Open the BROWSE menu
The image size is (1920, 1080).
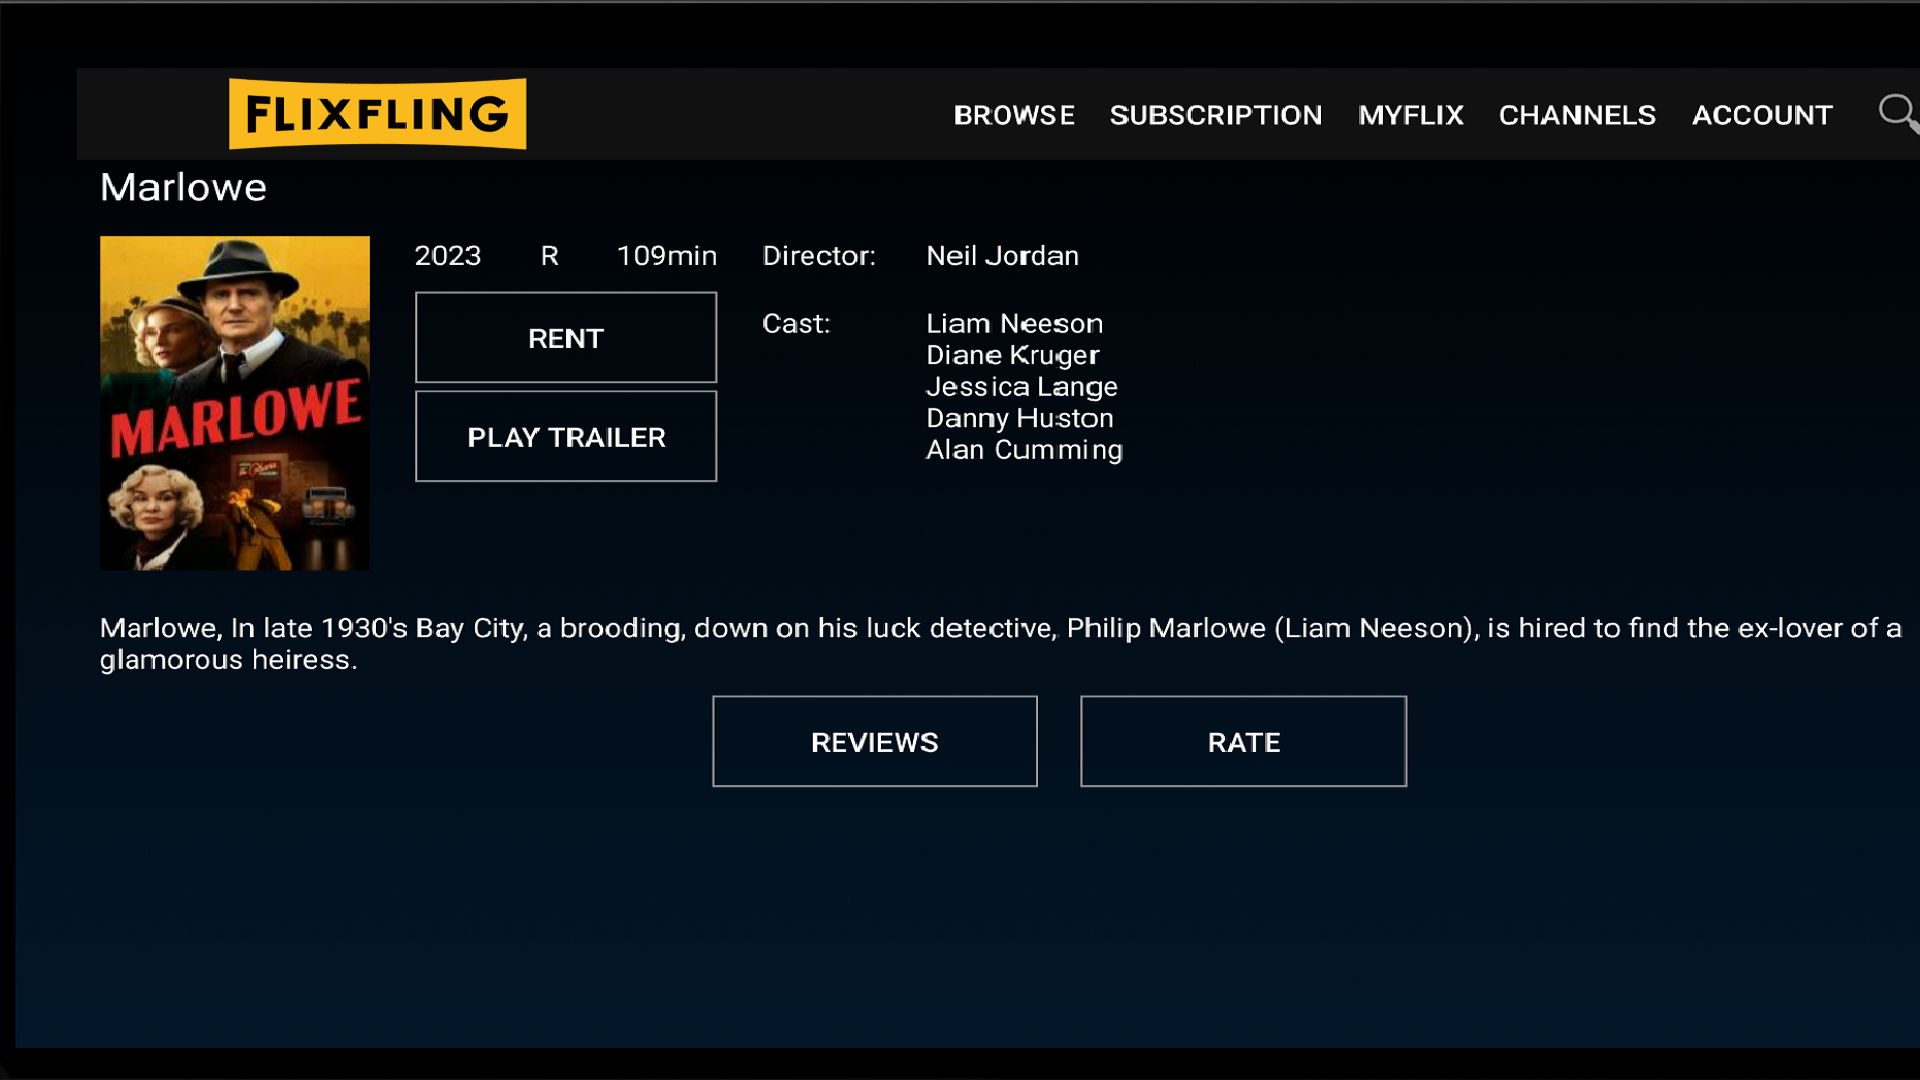point(1014,115)
